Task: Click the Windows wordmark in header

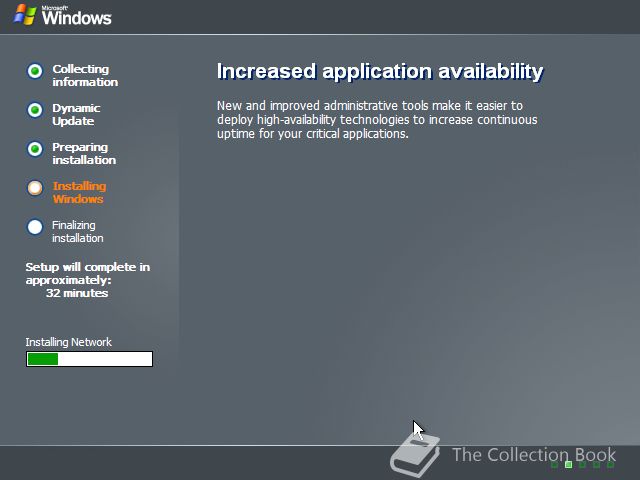Action: [76, 16]
